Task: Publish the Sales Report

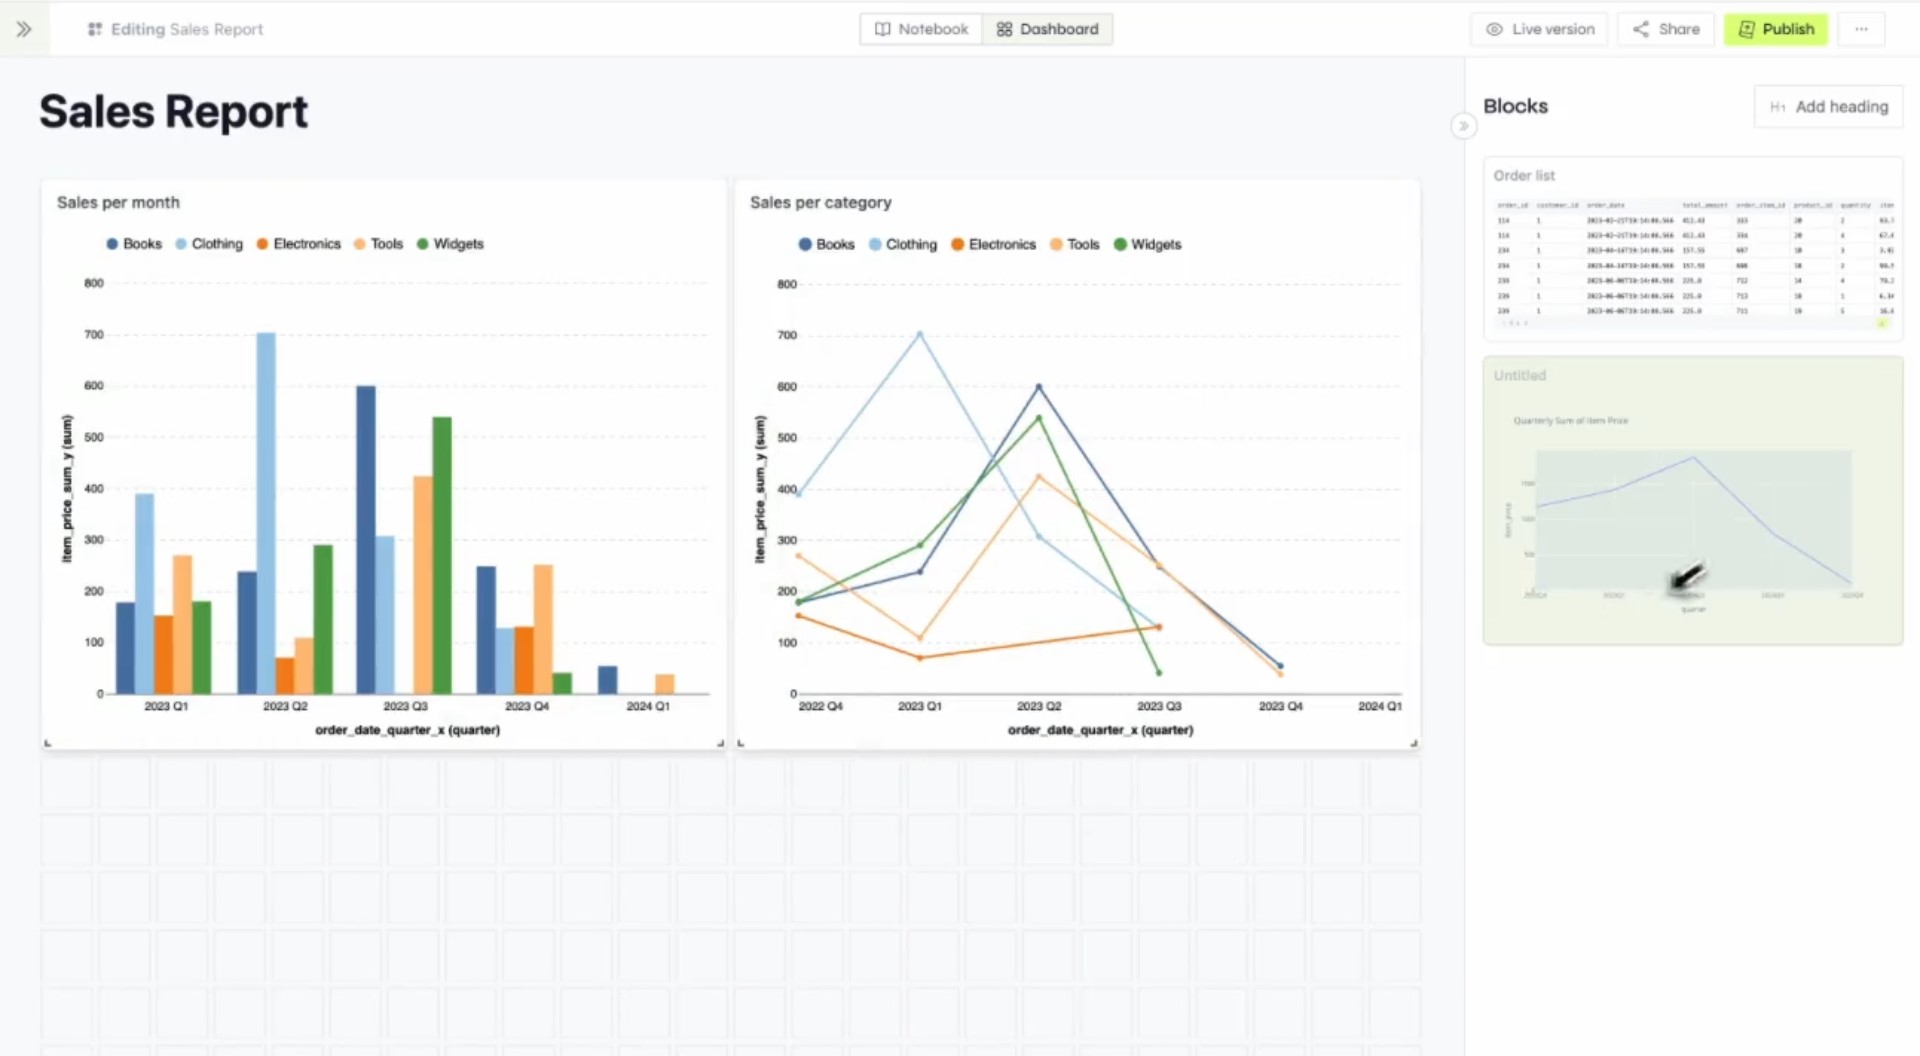Action: coord(1776,29)
